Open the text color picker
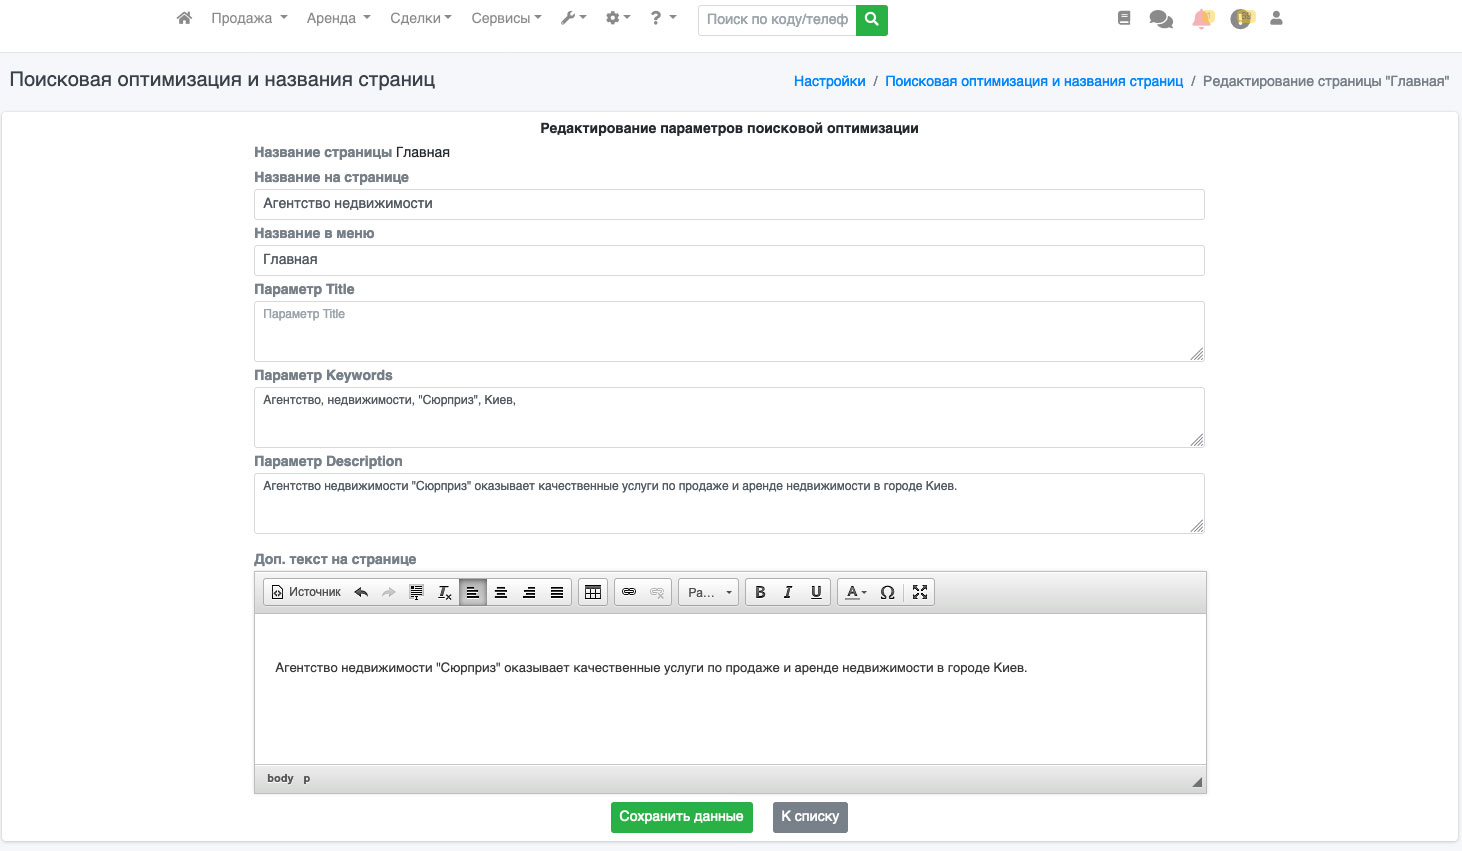1462x851 pixels. click(x=856, y=592)
